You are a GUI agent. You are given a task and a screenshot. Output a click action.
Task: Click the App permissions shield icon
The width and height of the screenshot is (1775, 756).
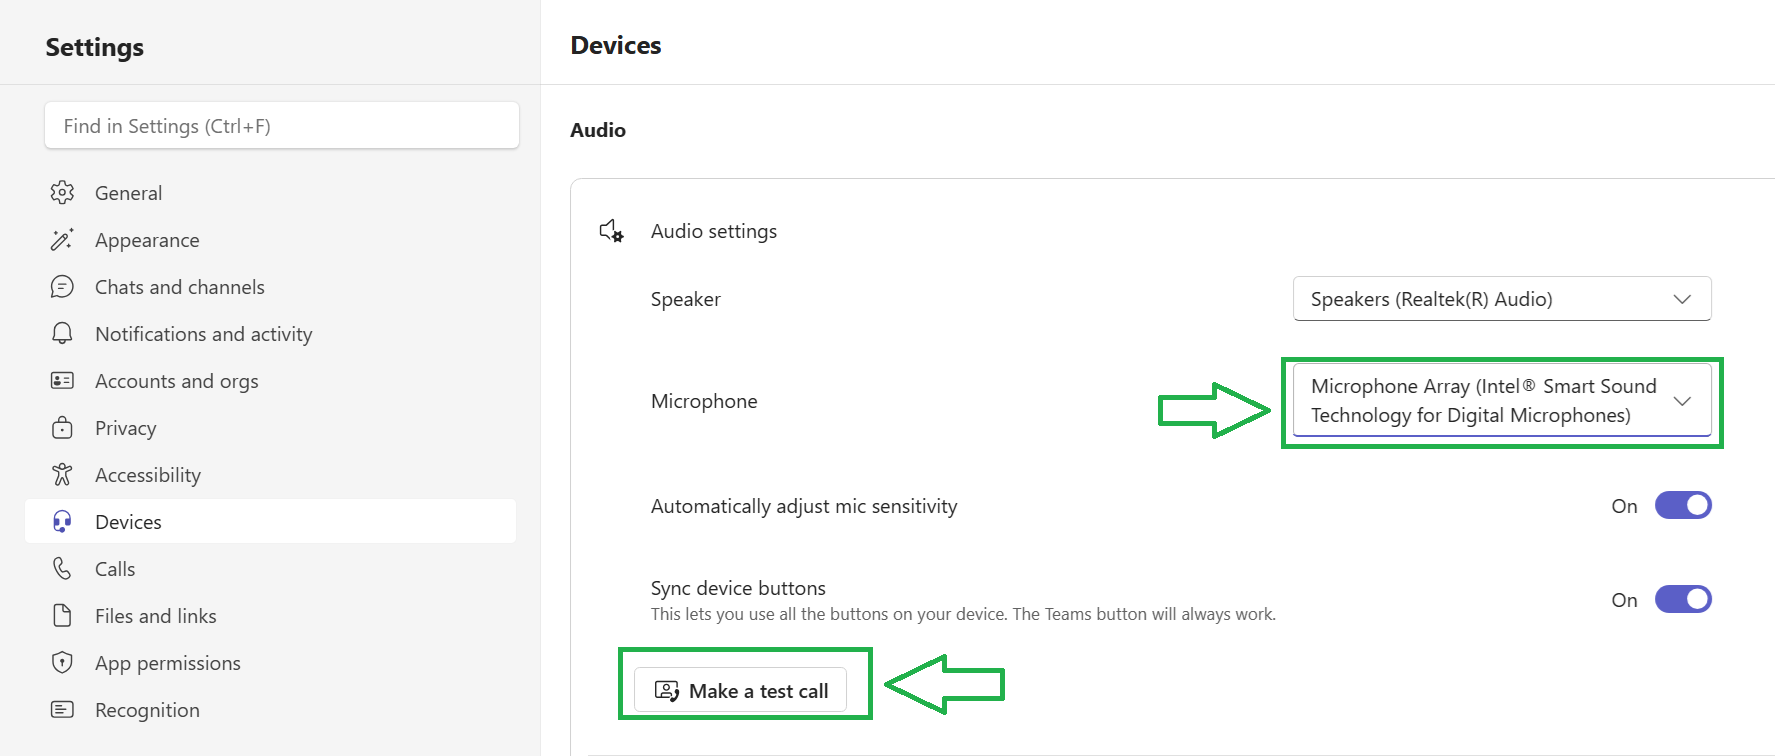tap(62, 662)
